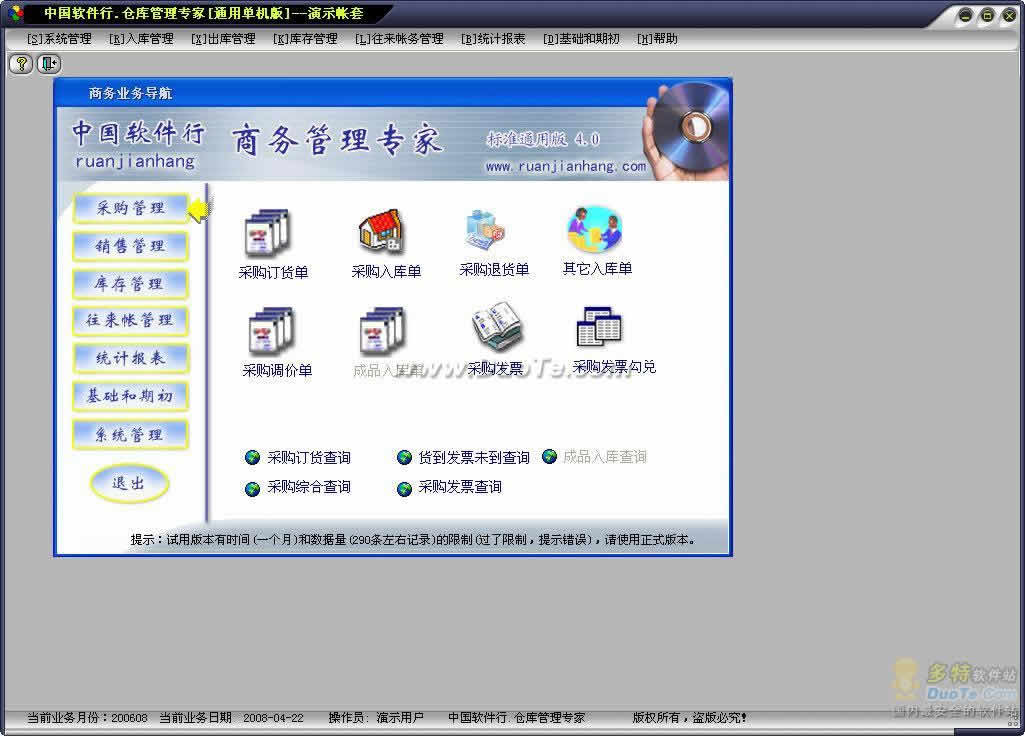Click the 其它入库单 text label
The image size is (1025, 736).
click(x=597, y=269)
